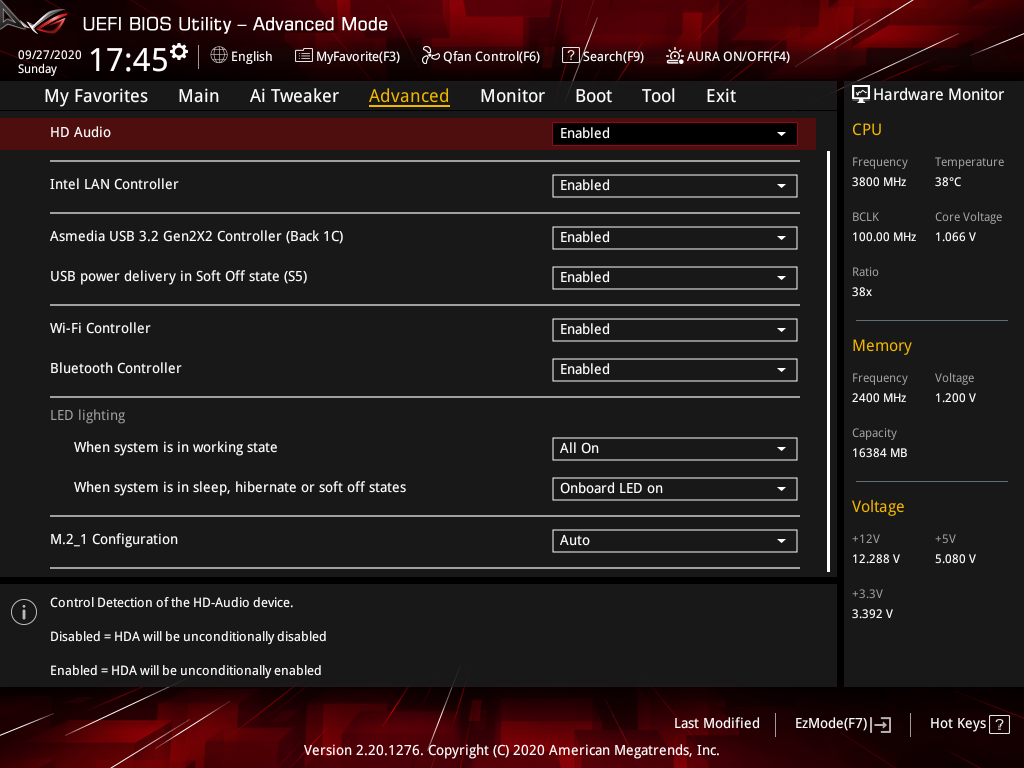The image size is (1024, 768).
Task: Select Bluetooth Controller label
Action: [116, 368]
